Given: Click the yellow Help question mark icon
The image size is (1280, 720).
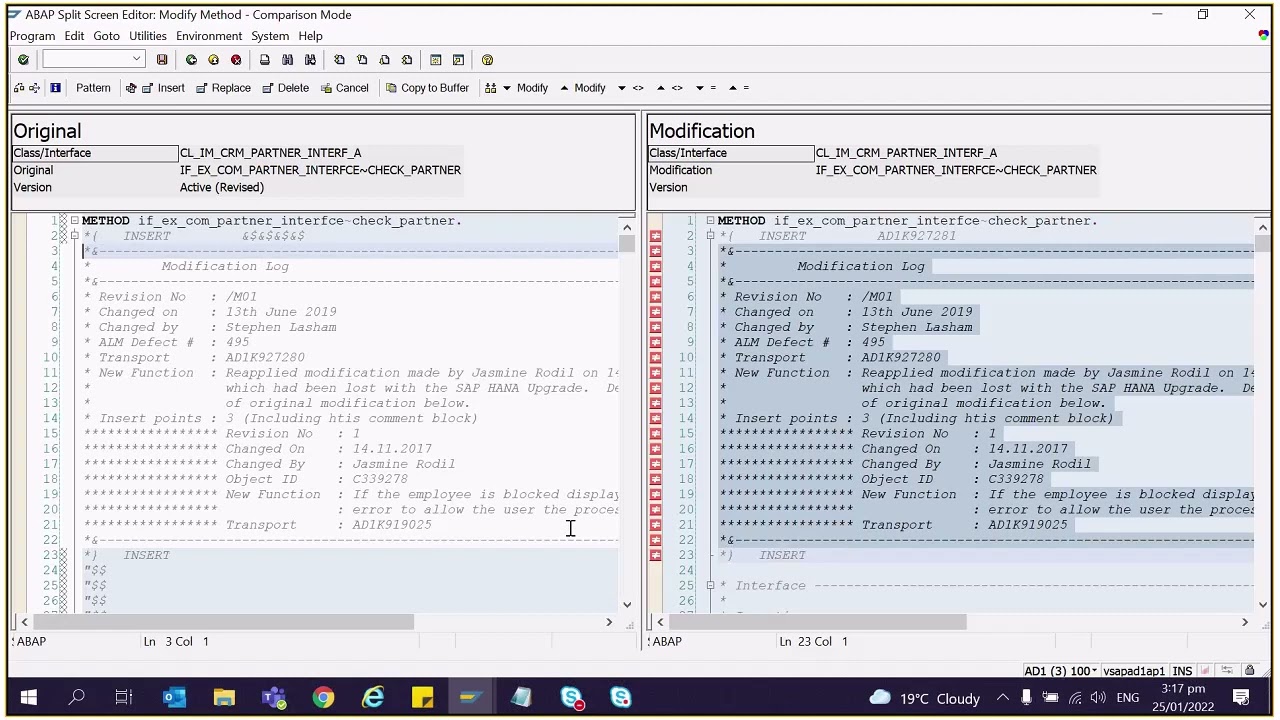Looking at the screenshot, I should (x=487, y=60).
